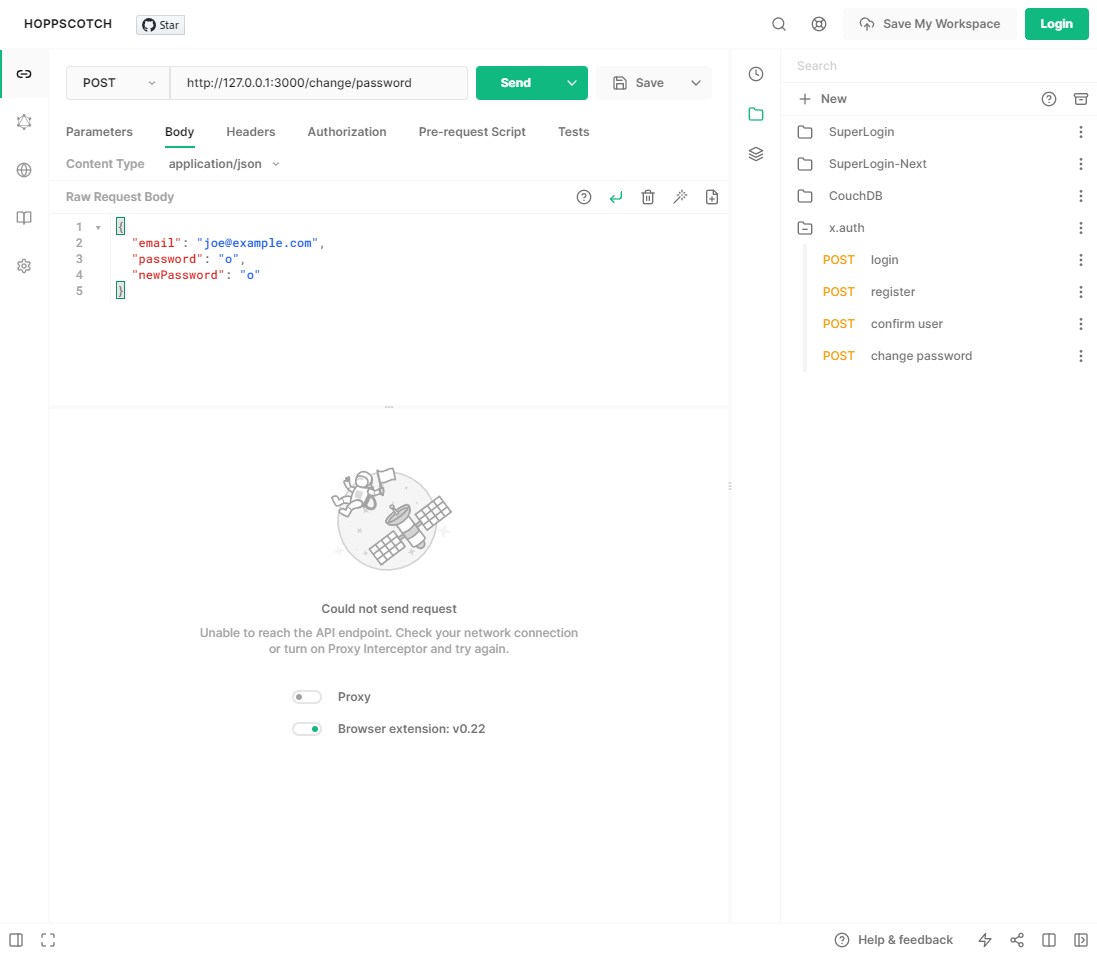Click the HOPPSCOTCH logo text
The image size is (1097, 956).
tap(68, 24)
